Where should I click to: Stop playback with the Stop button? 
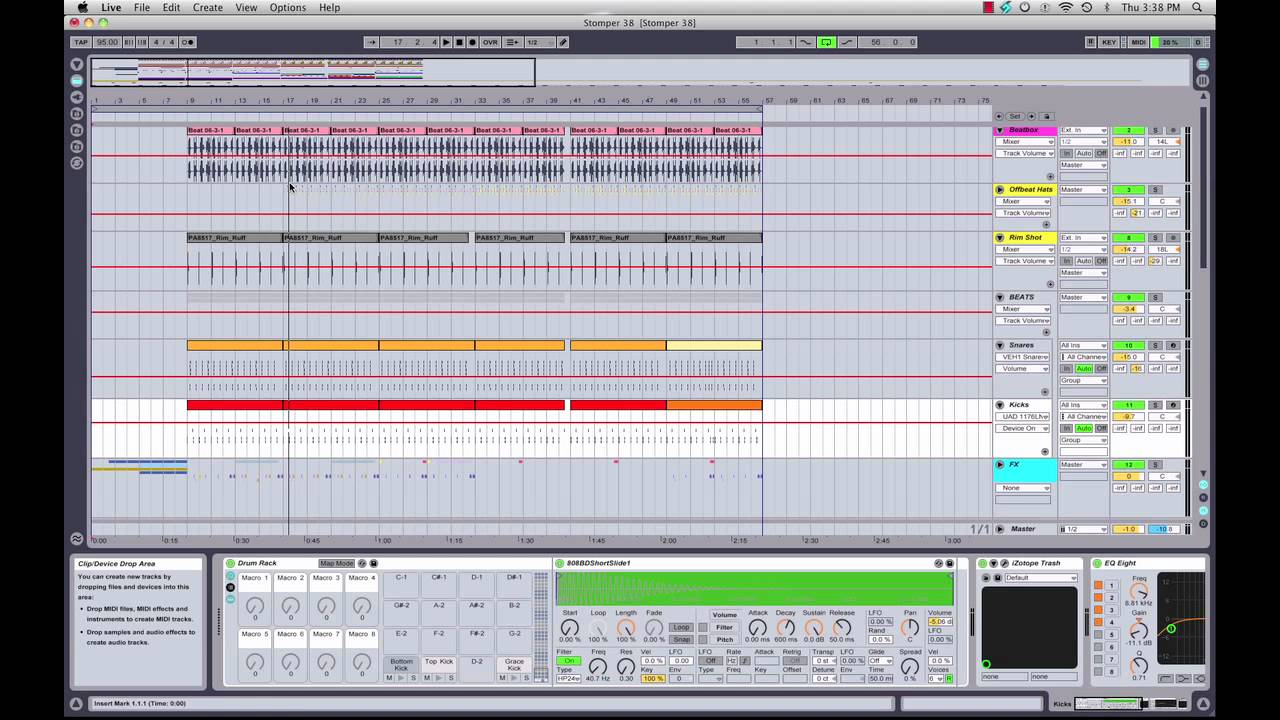point(459,42)
